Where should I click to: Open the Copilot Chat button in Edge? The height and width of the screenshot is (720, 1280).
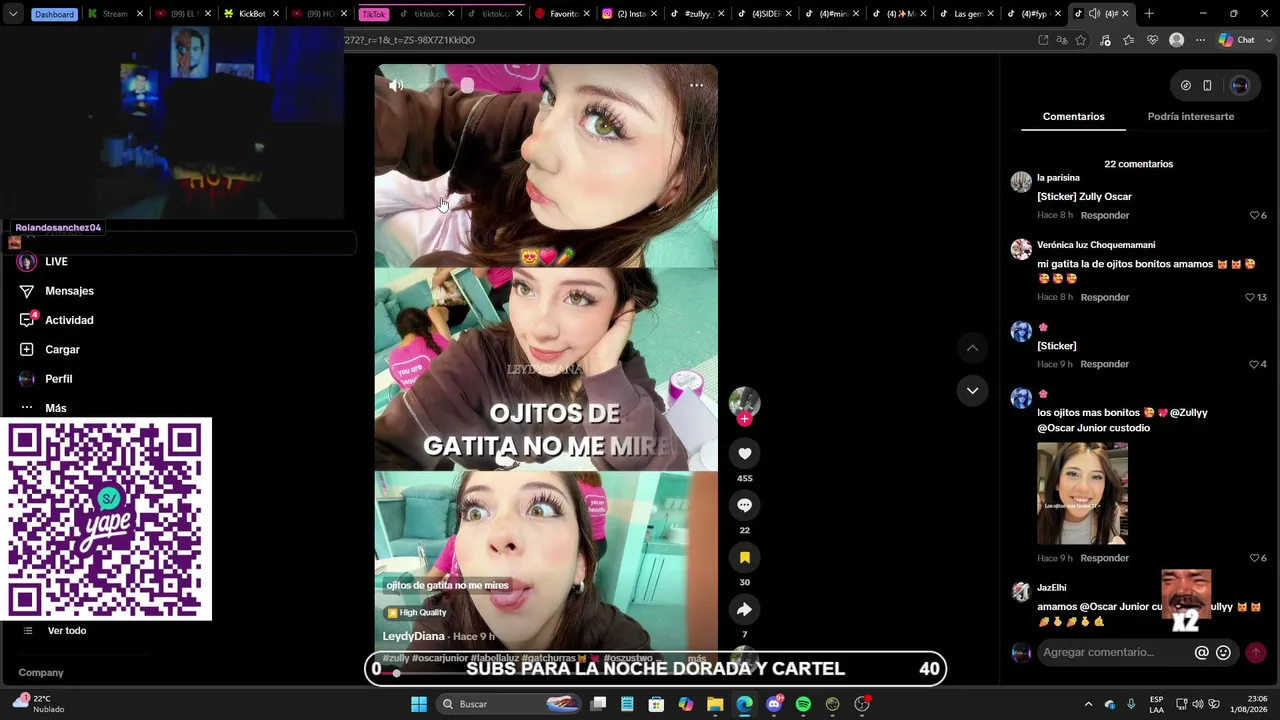pos(1237,40)
